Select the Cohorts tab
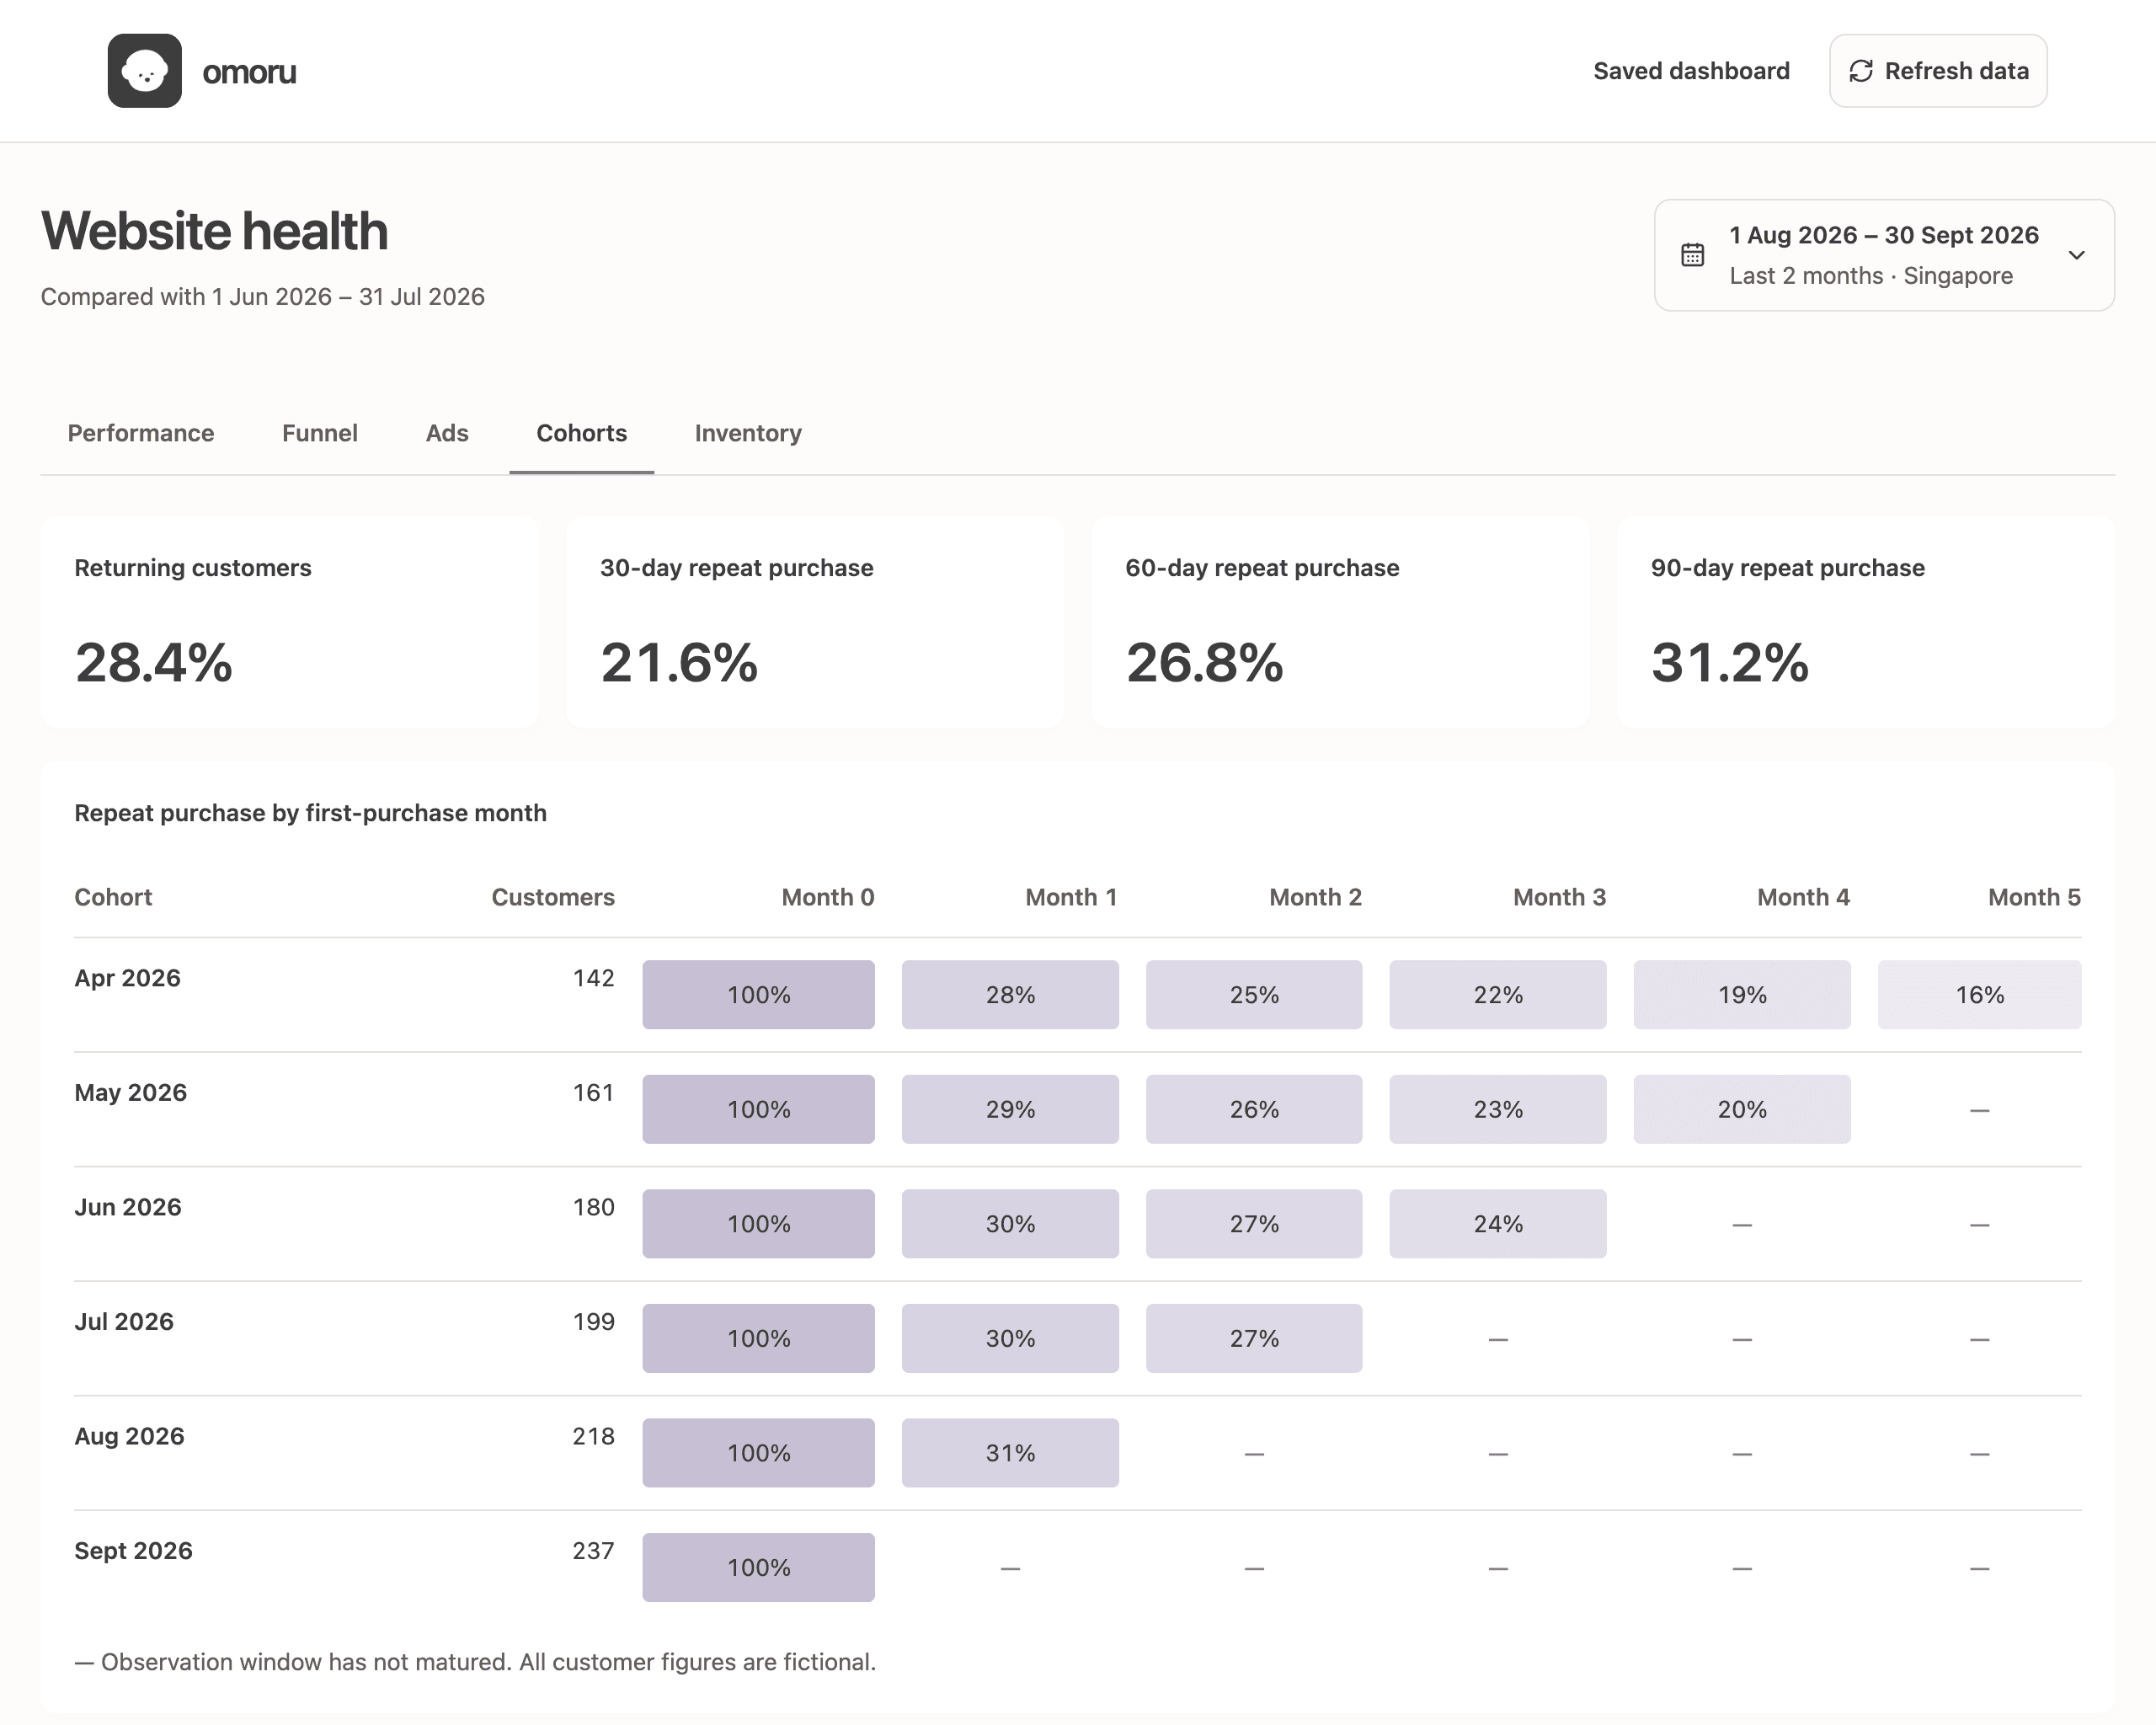2156x1725 pixels. (x=582, y=433)
